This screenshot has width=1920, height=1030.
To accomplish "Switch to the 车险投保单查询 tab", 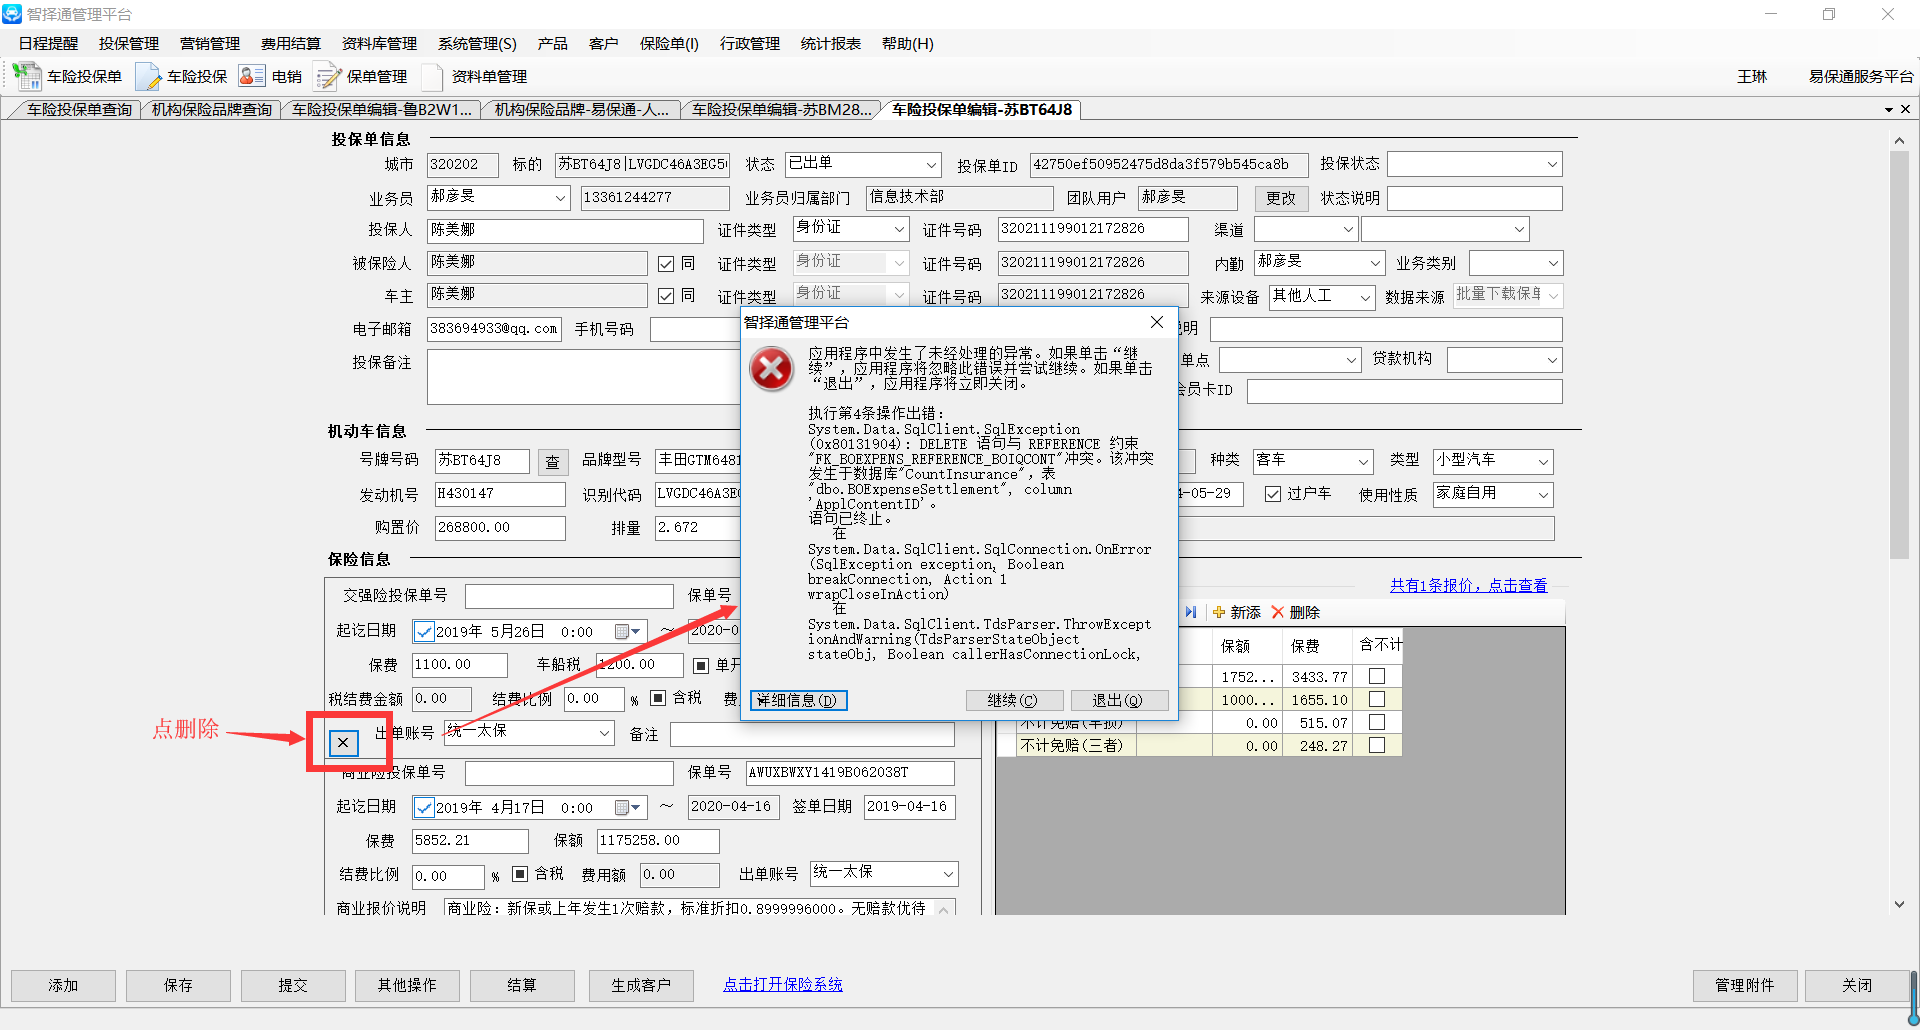I will [x=79, y=110].
